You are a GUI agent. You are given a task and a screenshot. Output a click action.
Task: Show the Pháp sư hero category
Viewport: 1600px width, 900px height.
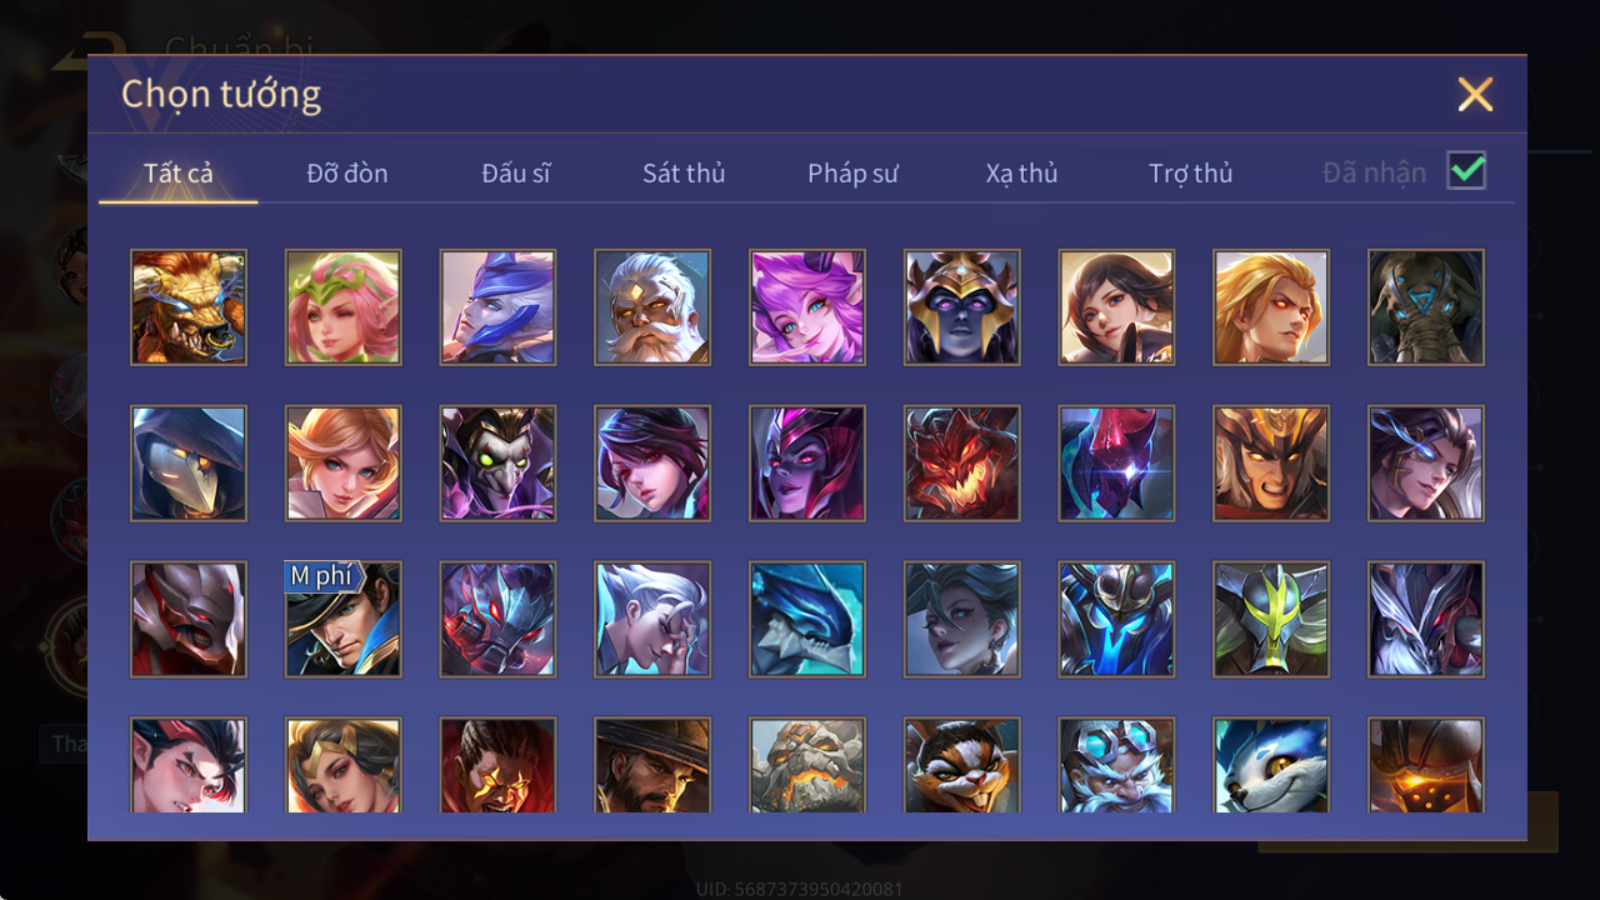coord(853,173)
